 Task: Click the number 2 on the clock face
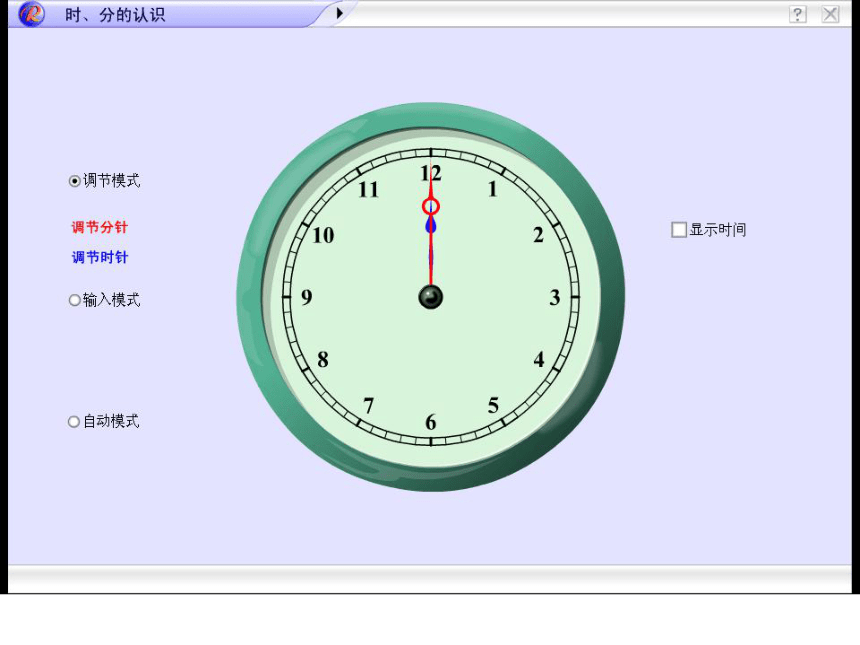pyautogui.click(x=539, y=235)
